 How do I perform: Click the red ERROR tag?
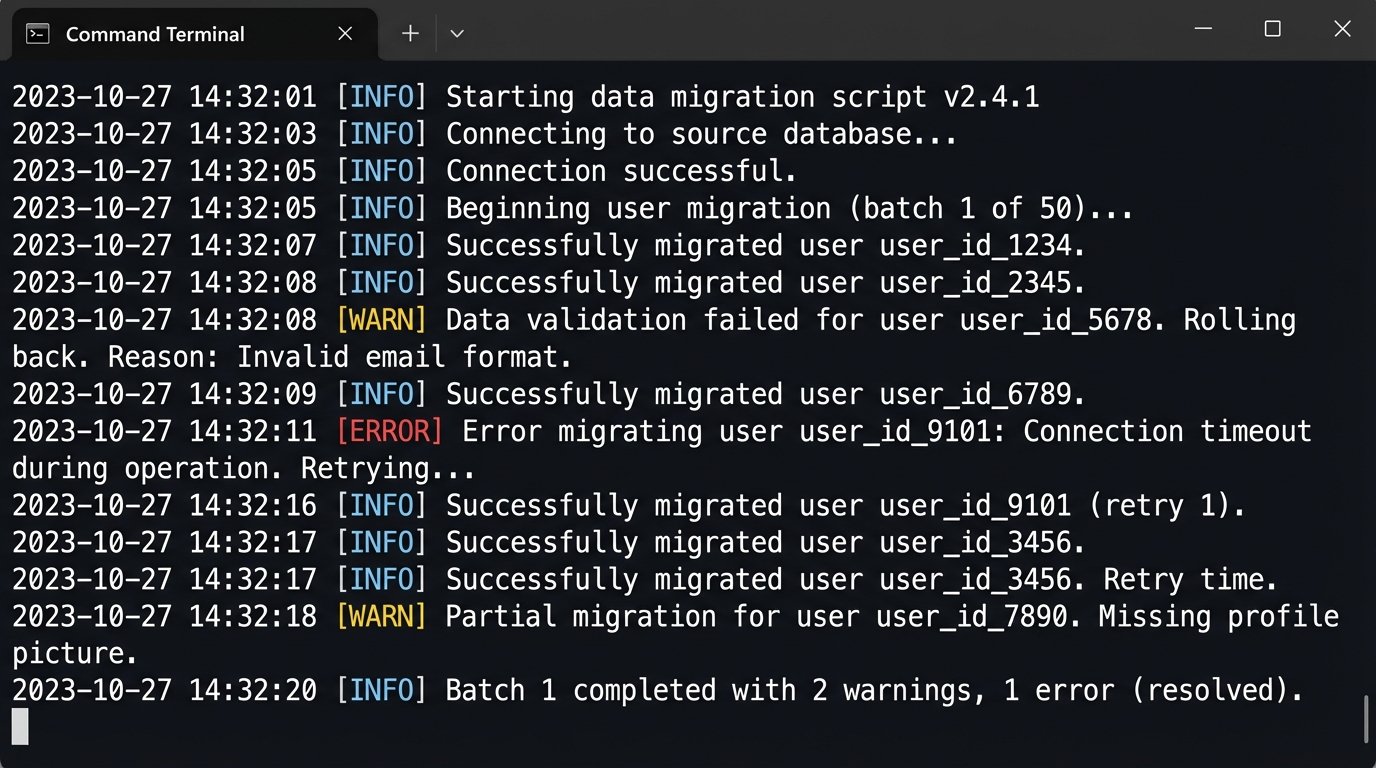[389, 431]
